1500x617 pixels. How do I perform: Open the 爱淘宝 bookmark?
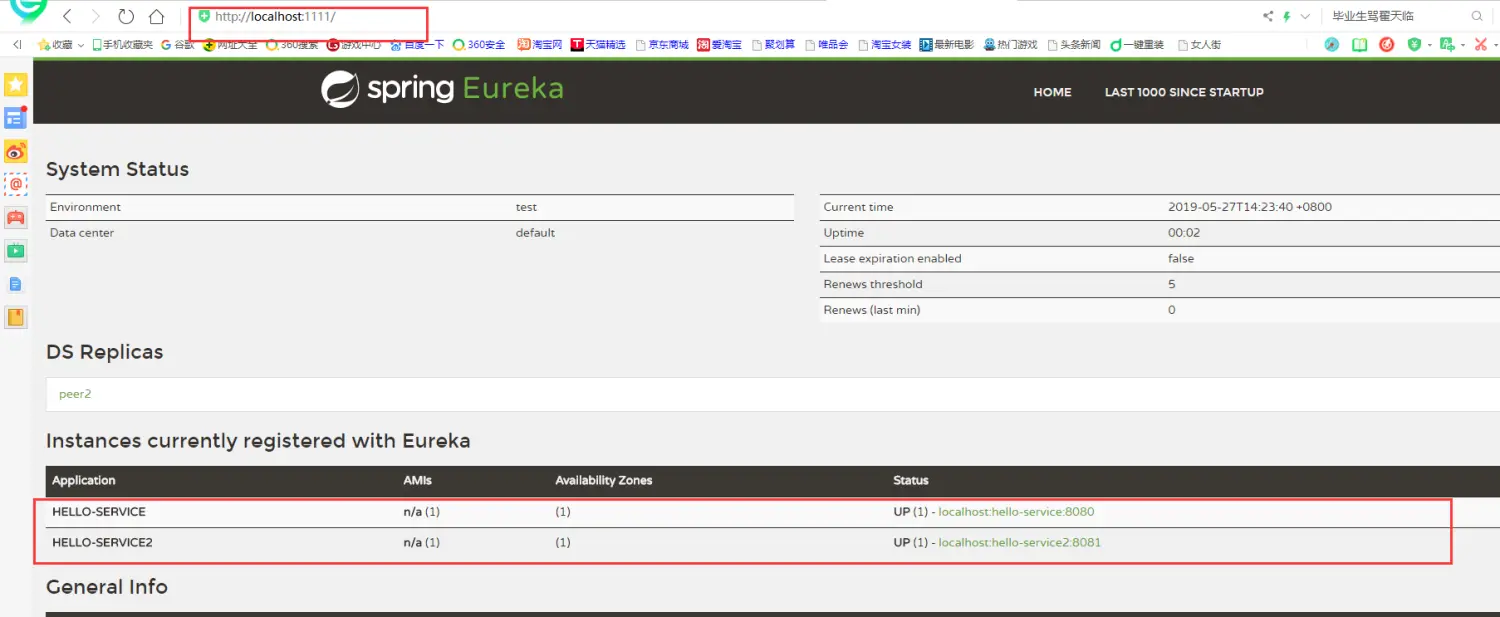(x=720, y=45)
